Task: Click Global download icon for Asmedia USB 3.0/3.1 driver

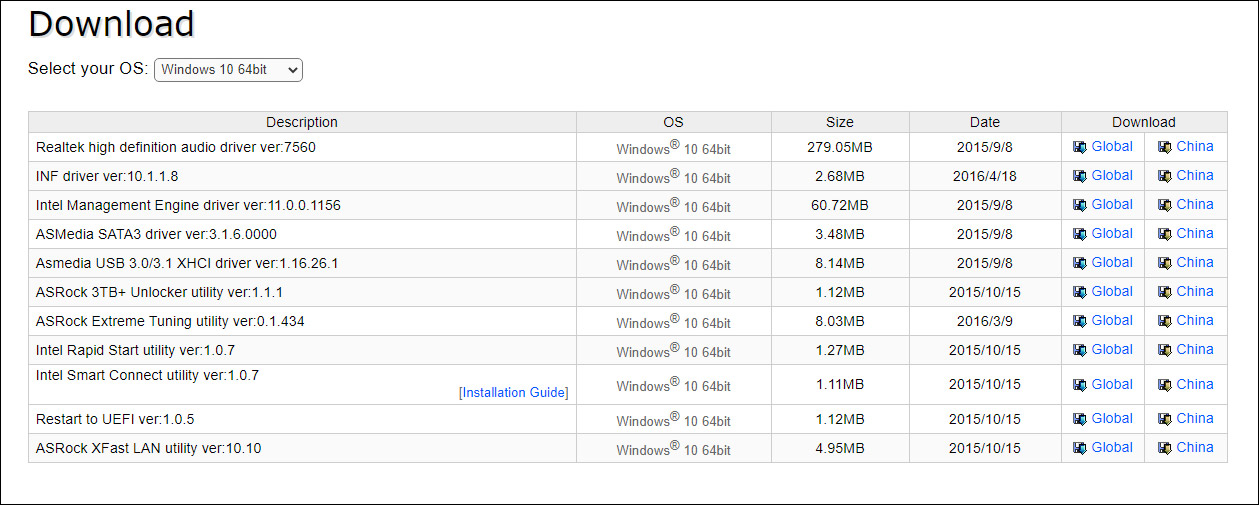Action: tap(1079, 263)
